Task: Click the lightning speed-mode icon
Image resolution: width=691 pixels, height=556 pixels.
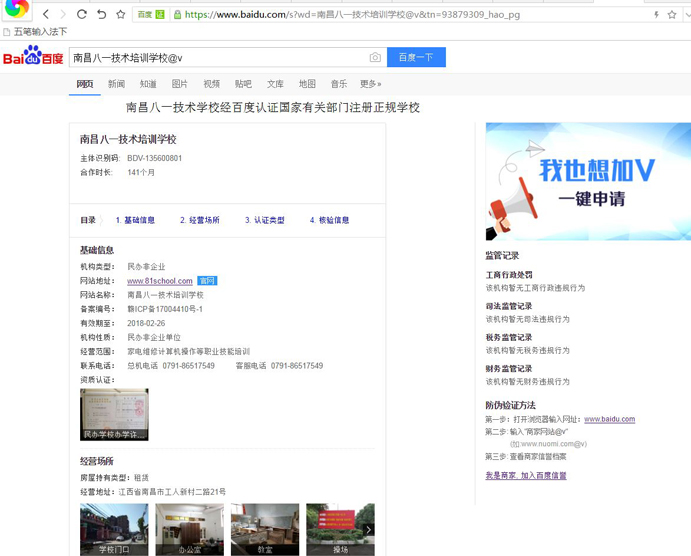Action: [x=656, y=15]
